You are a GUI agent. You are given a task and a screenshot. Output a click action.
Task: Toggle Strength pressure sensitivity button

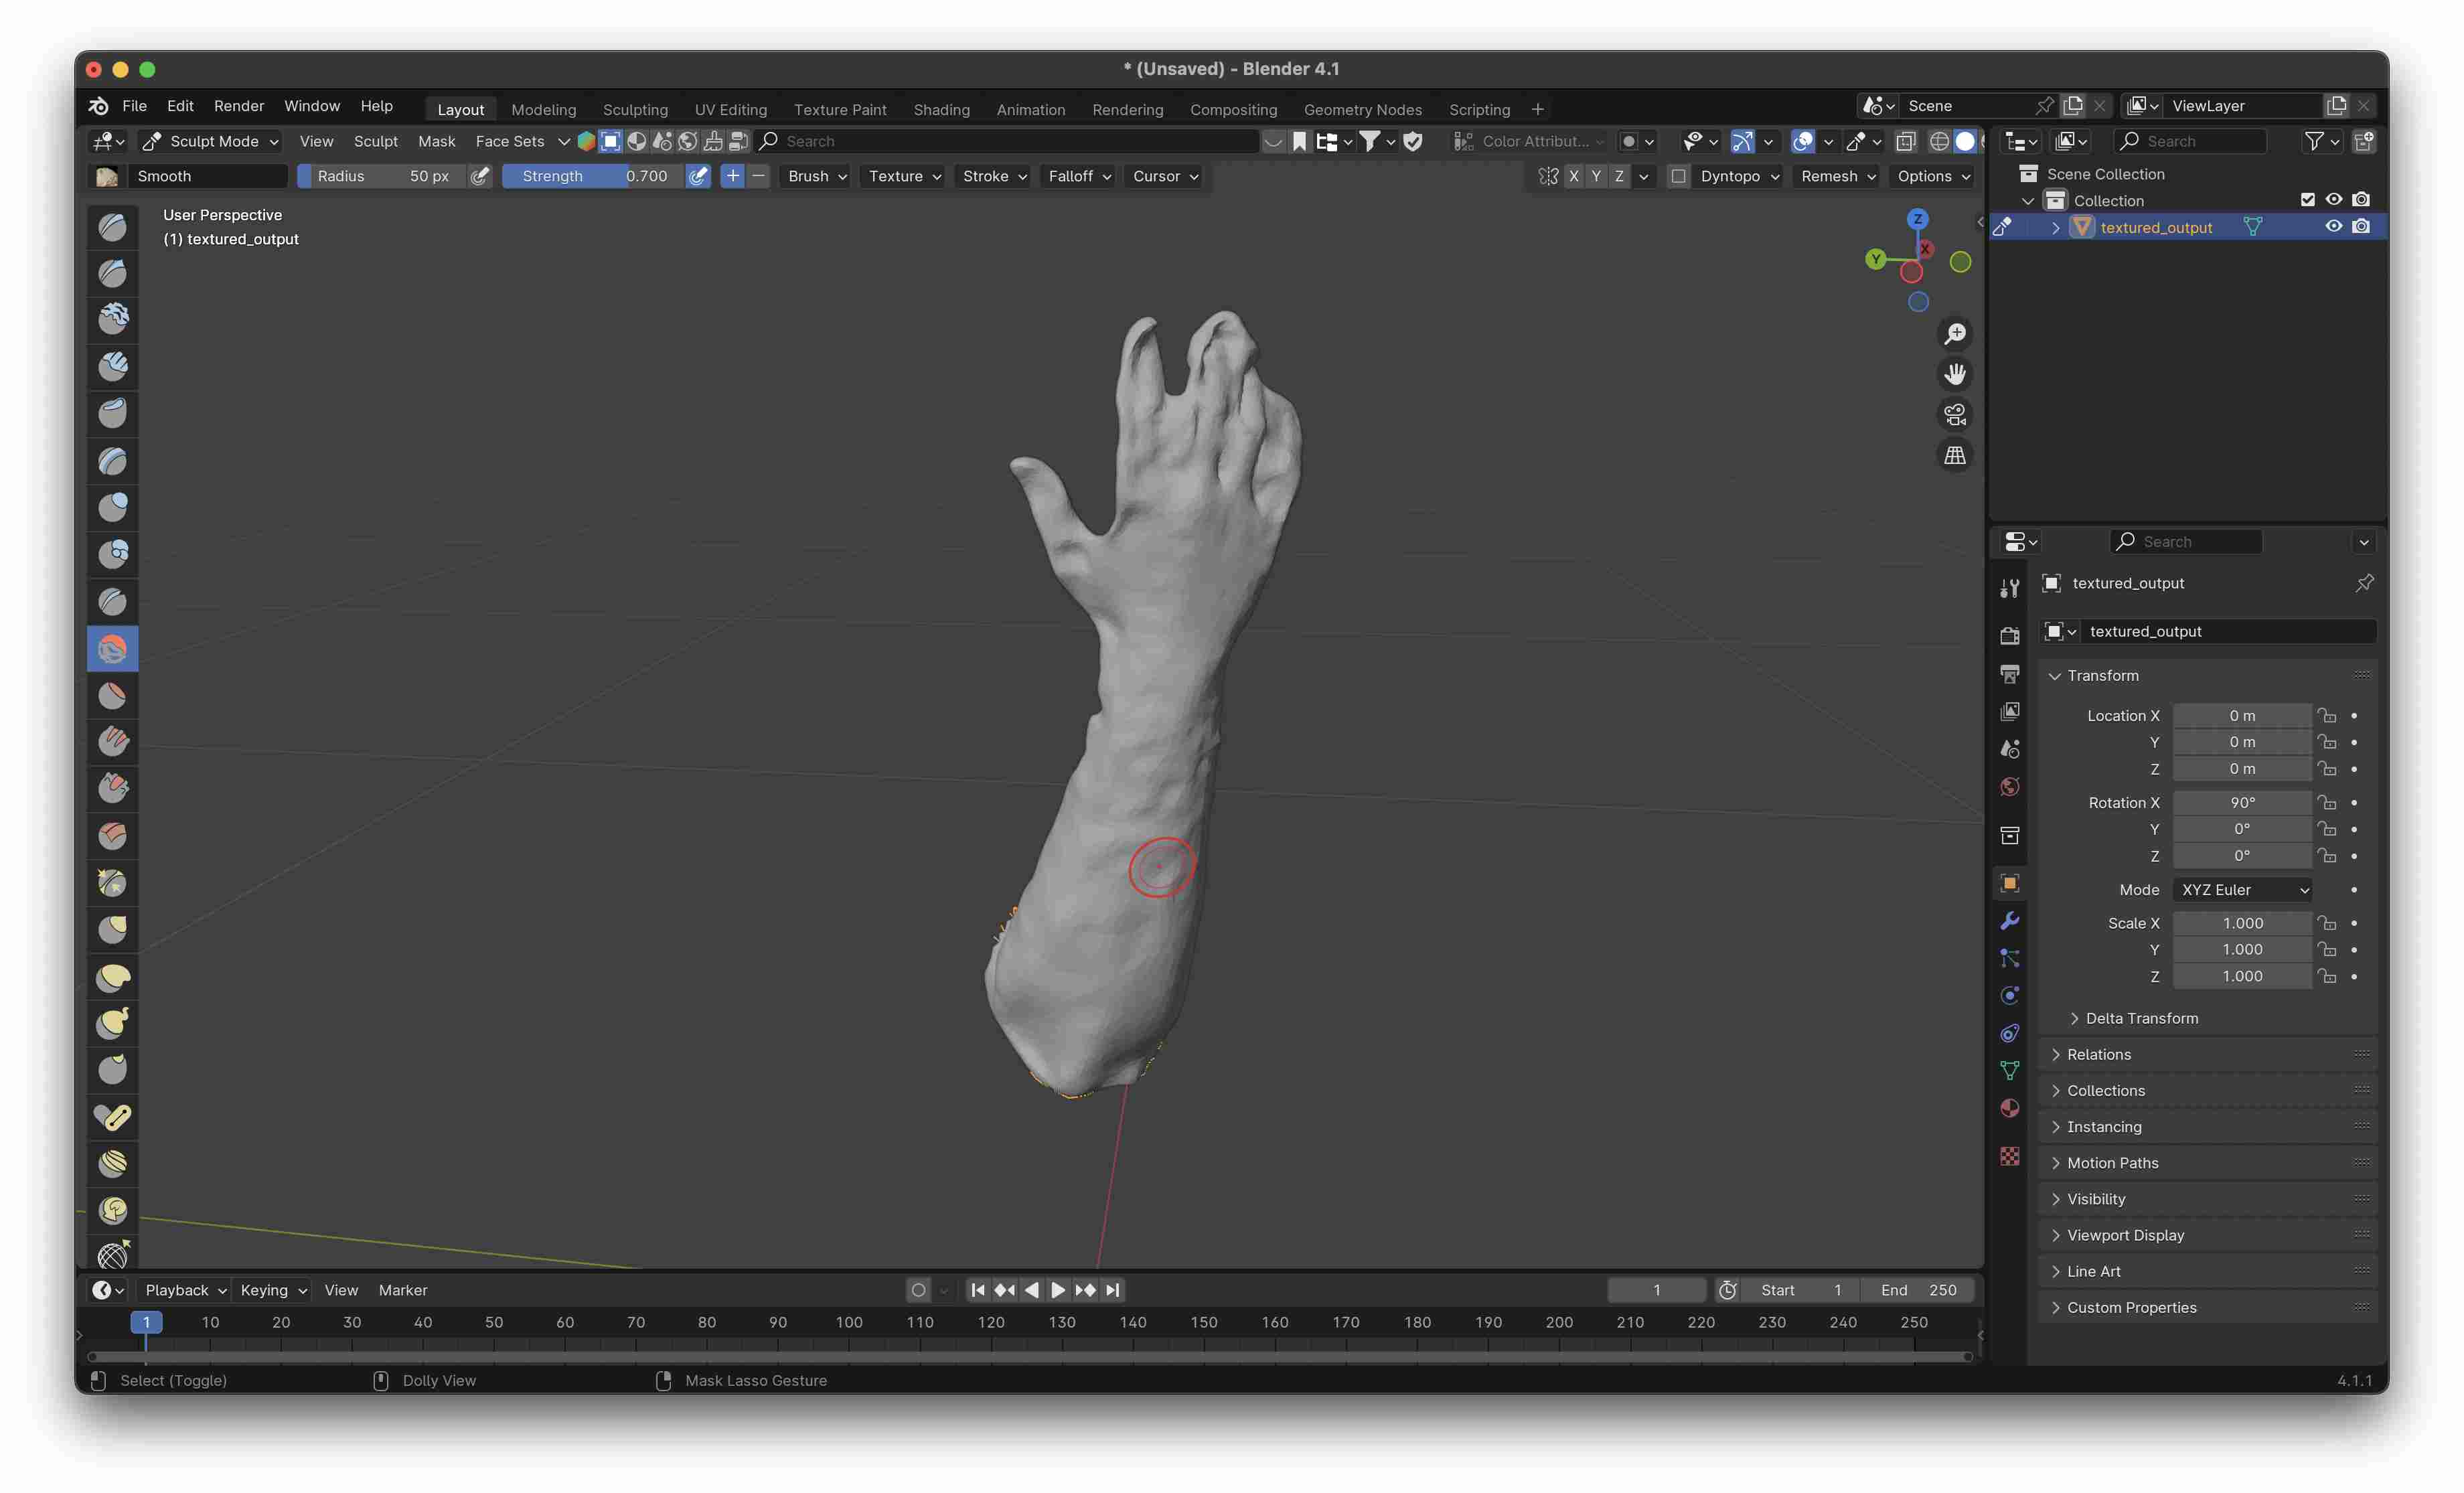point(698,176)
